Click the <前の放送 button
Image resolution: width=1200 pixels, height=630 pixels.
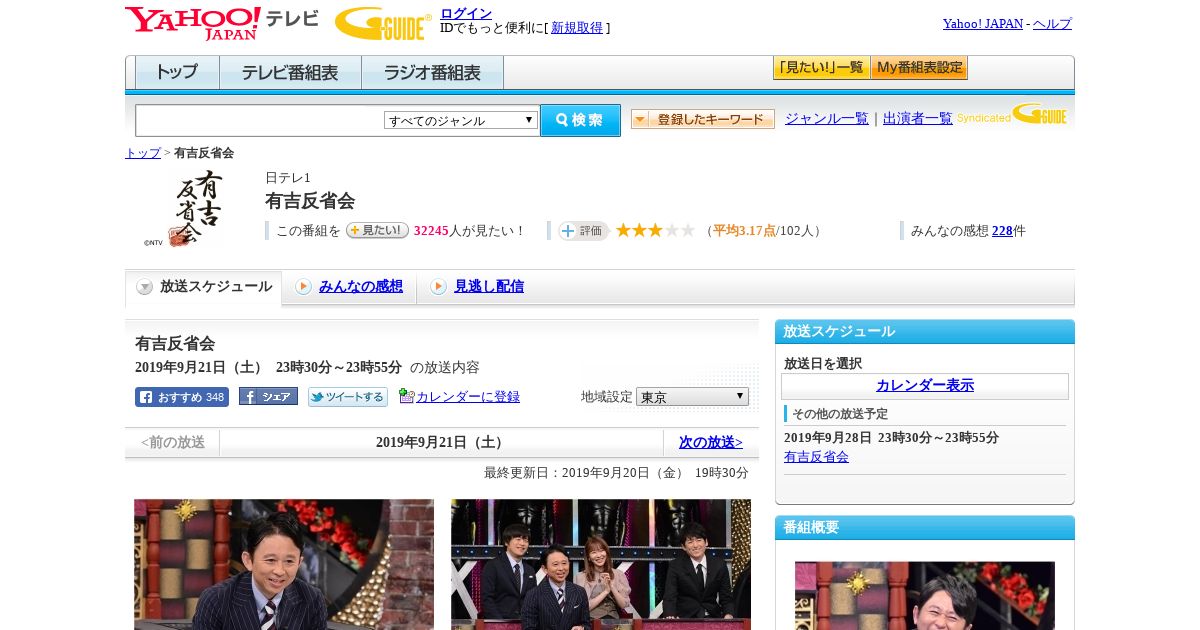point(173,442)
